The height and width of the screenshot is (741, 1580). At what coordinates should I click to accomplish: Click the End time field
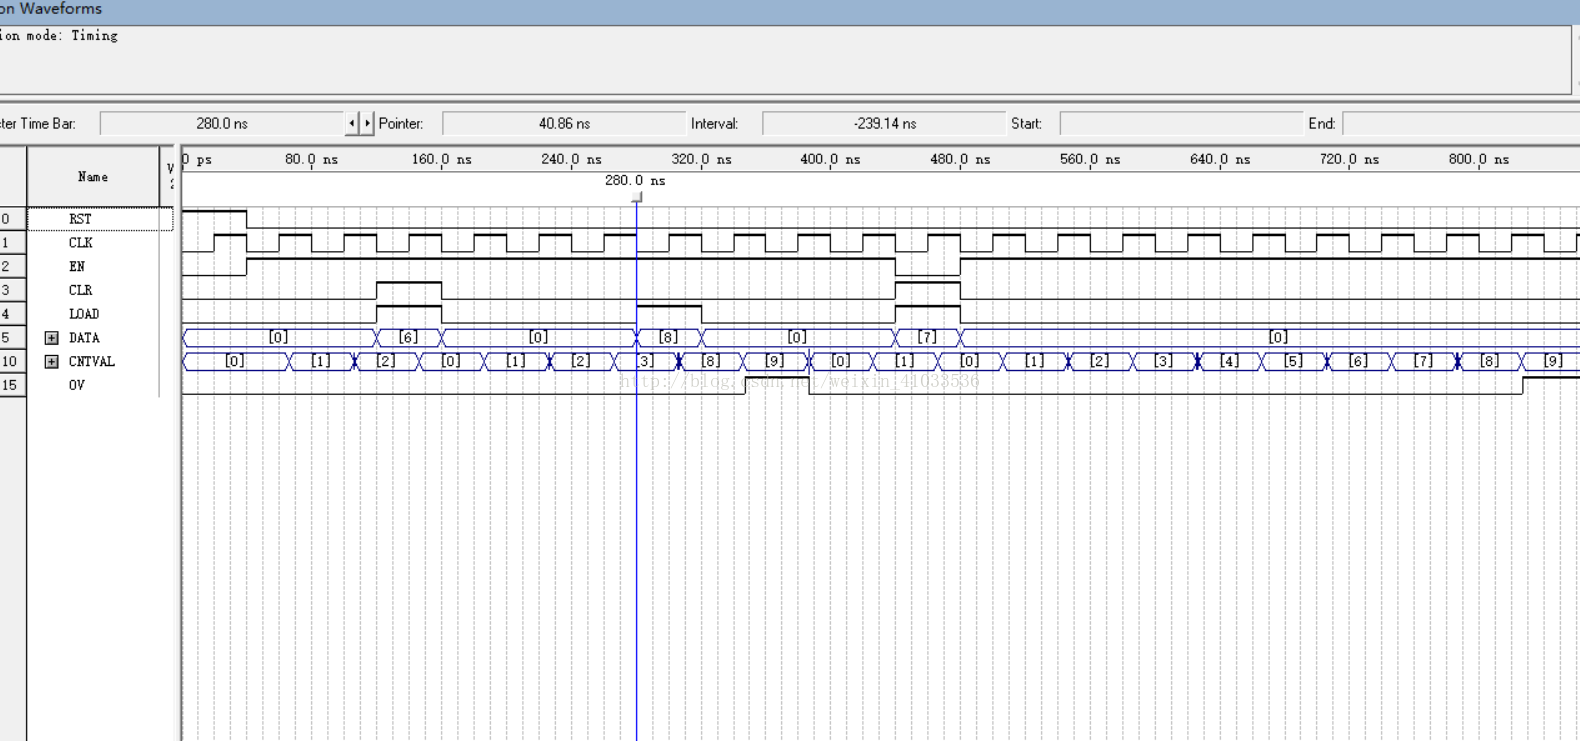click(x=1461, y=123)
